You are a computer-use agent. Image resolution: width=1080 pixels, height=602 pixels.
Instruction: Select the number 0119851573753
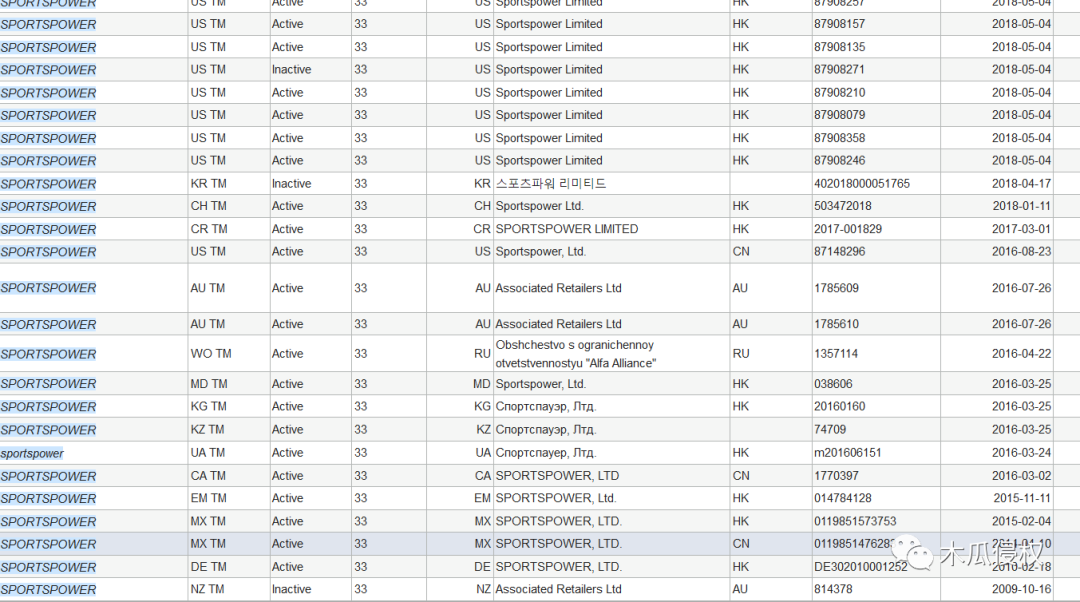855,521
